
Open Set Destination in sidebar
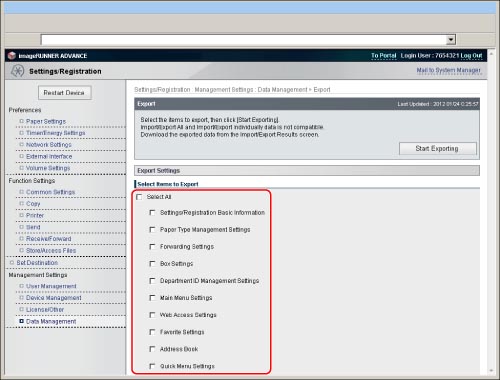37,263
